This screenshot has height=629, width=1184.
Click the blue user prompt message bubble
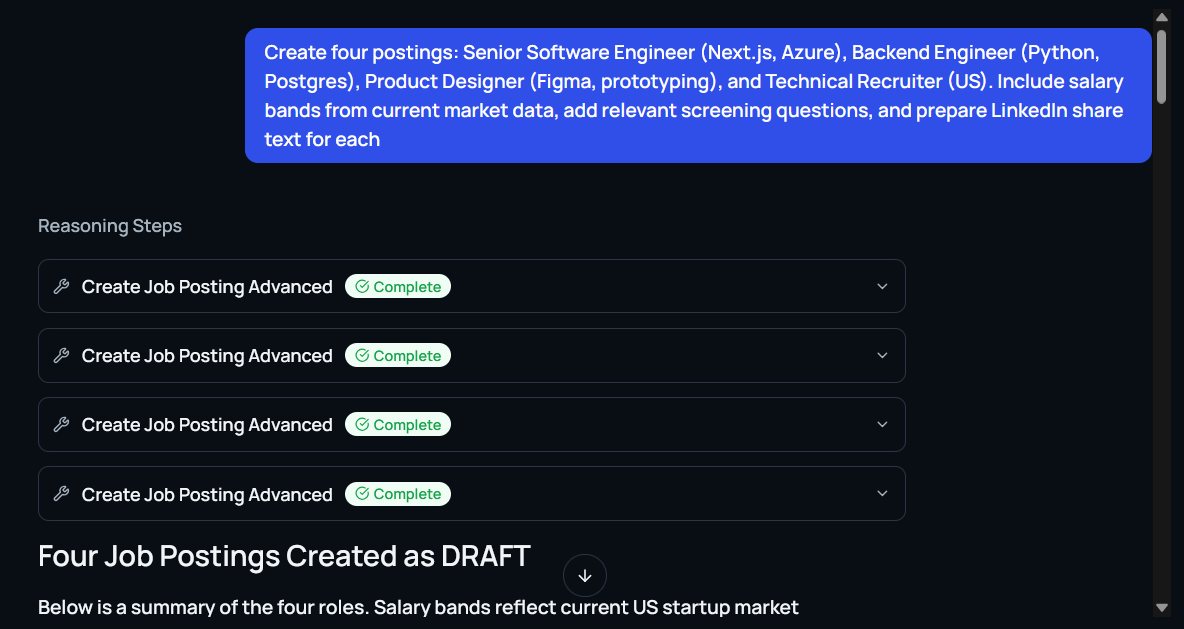(x=697, y=96)
